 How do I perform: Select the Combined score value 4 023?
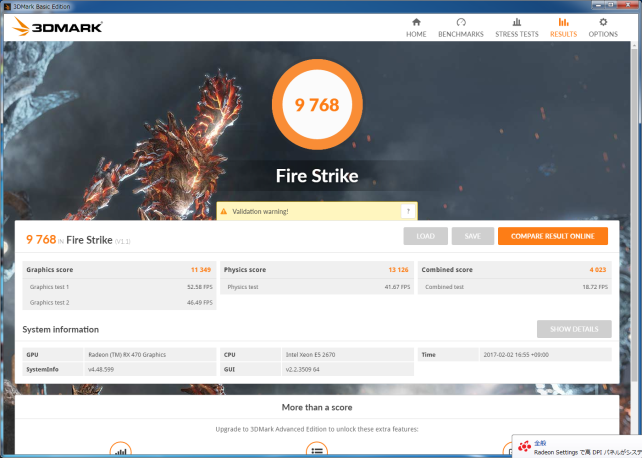[x=598, y=270]
